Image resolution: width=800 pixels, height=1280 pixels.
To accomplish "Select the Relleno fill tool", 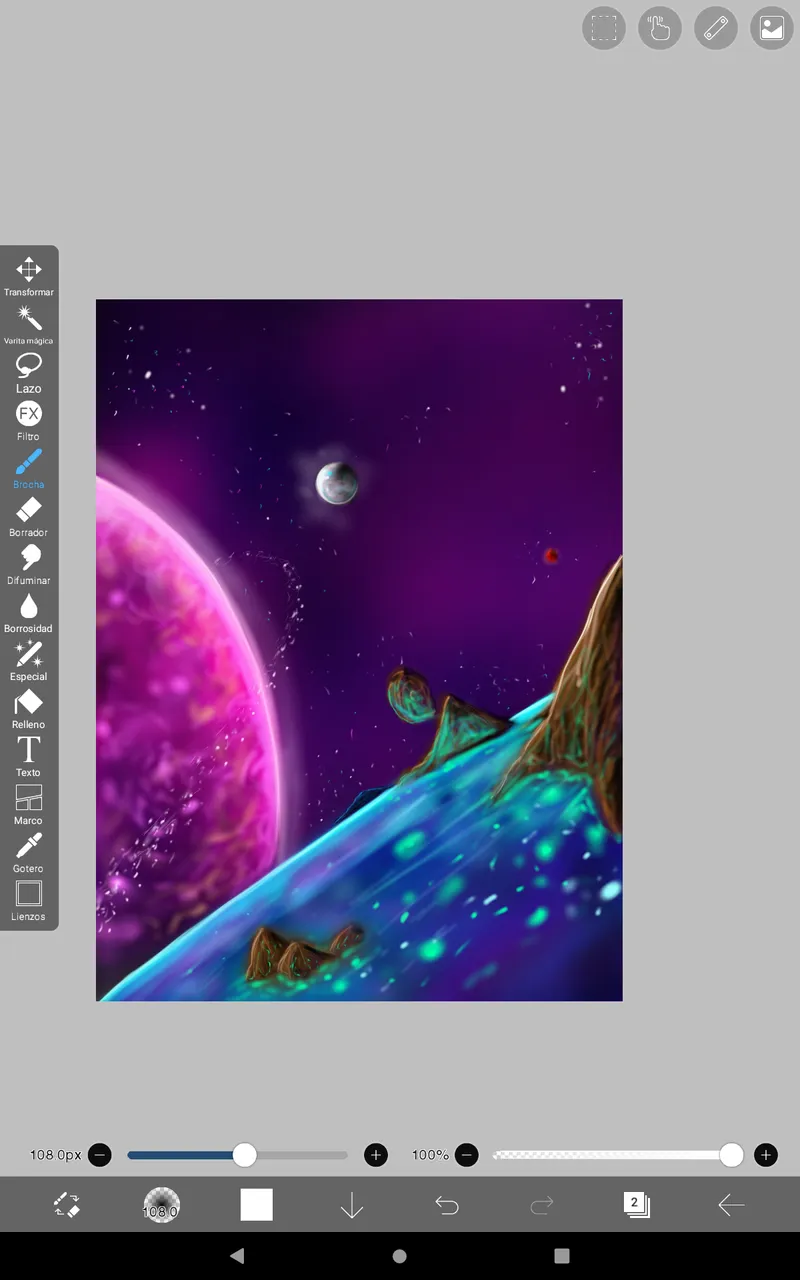I will pyautogui.click(x=29, y=709).
